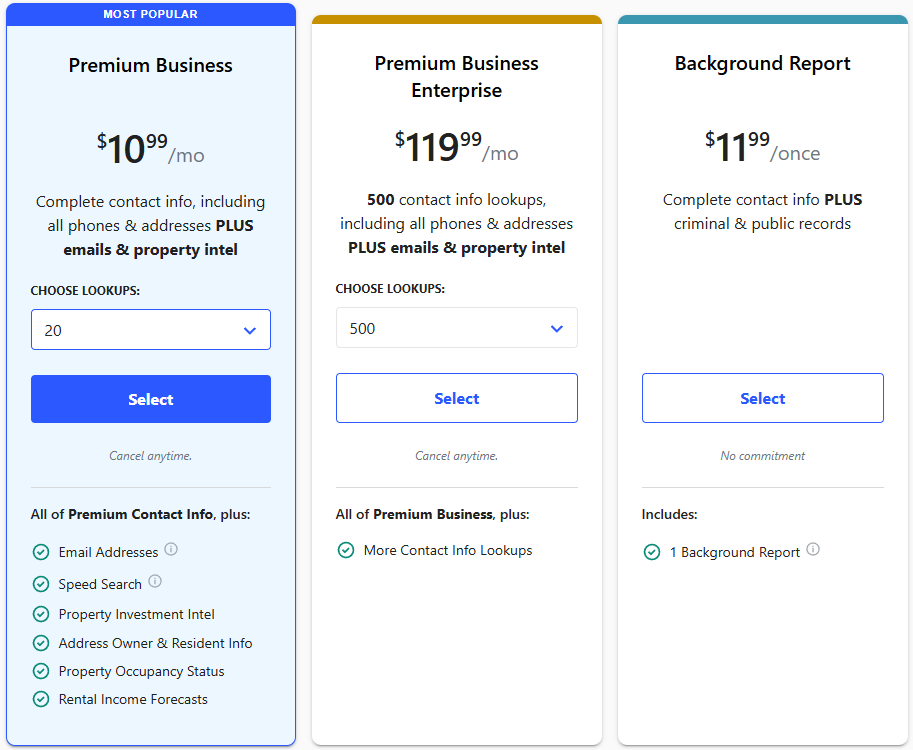Click checkmark icon beside 1 Background Report

(x=652, y=552)
